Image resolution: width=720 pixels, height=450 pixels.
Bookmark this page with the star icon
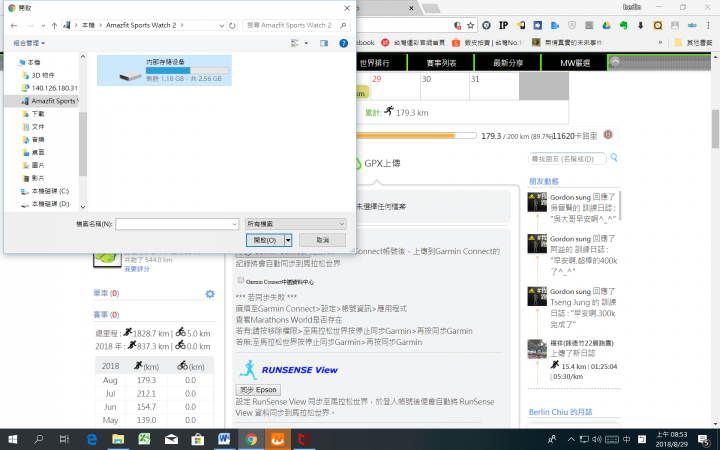pos(470,26)
